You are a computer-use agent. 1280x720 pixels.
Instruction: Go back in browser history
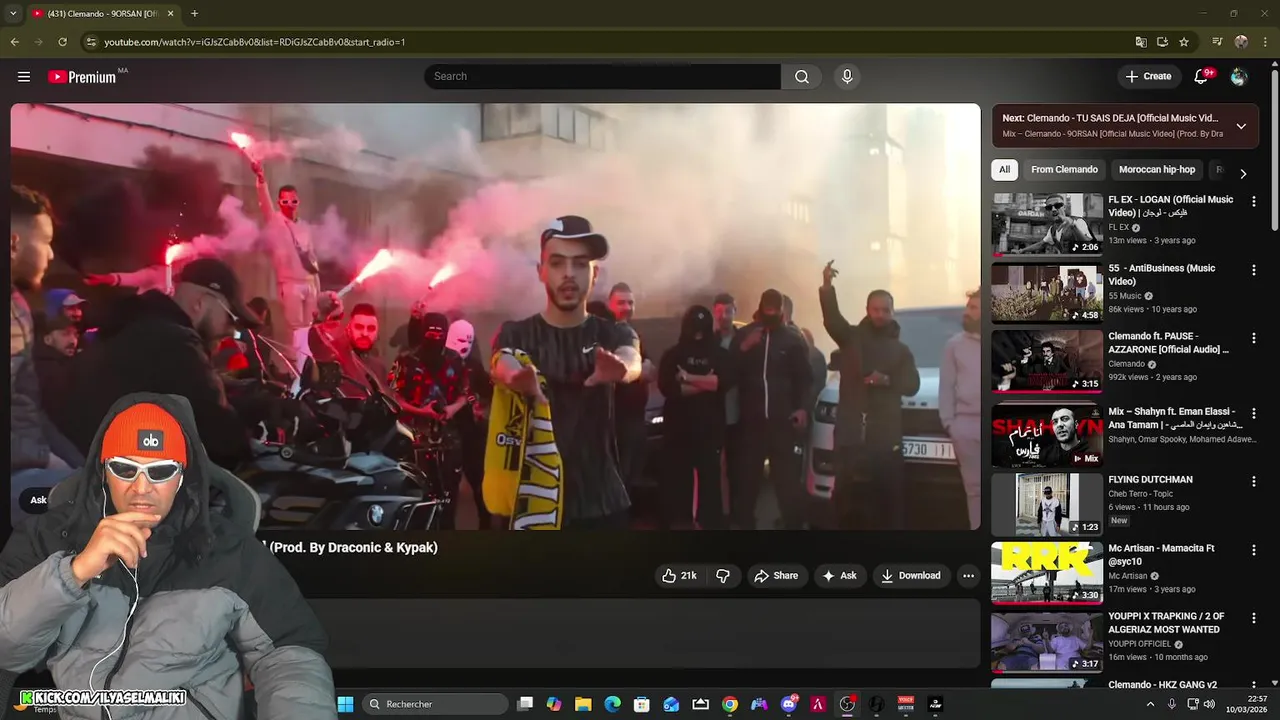(x=14, y=42)
